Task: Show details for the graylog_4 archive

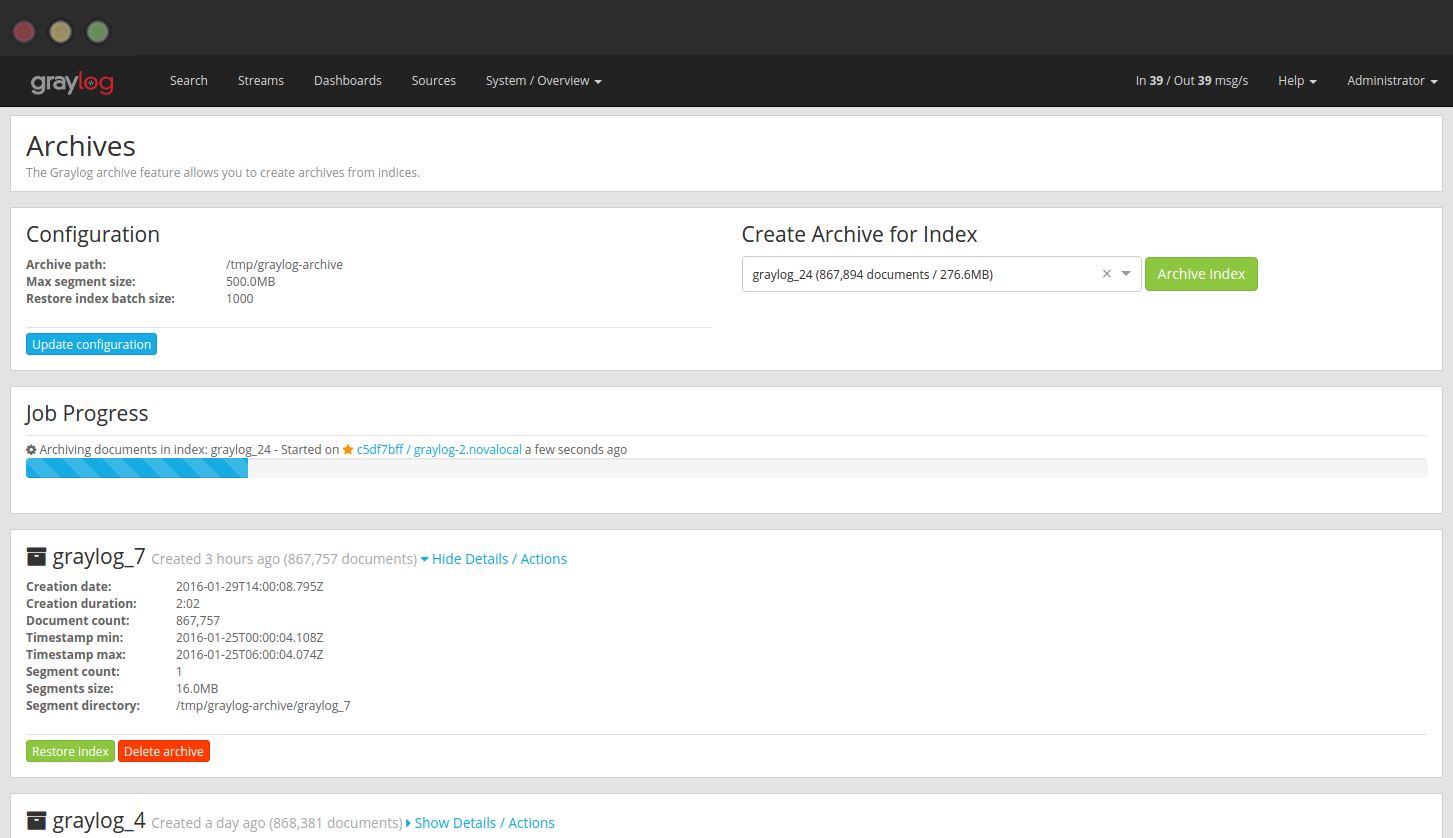Action: [x=481, y=823]
